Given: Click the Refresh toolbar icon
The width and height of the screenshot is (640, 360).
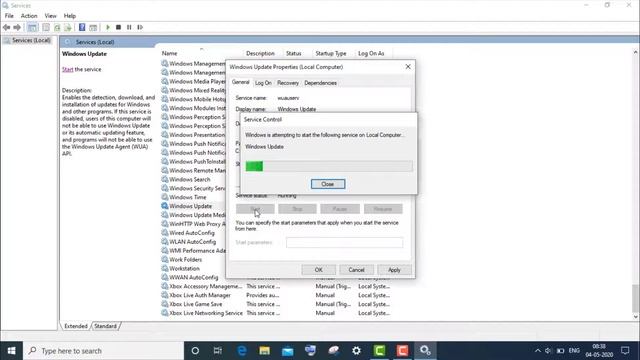Looking at the screenshot, I should tap(57, 27).
